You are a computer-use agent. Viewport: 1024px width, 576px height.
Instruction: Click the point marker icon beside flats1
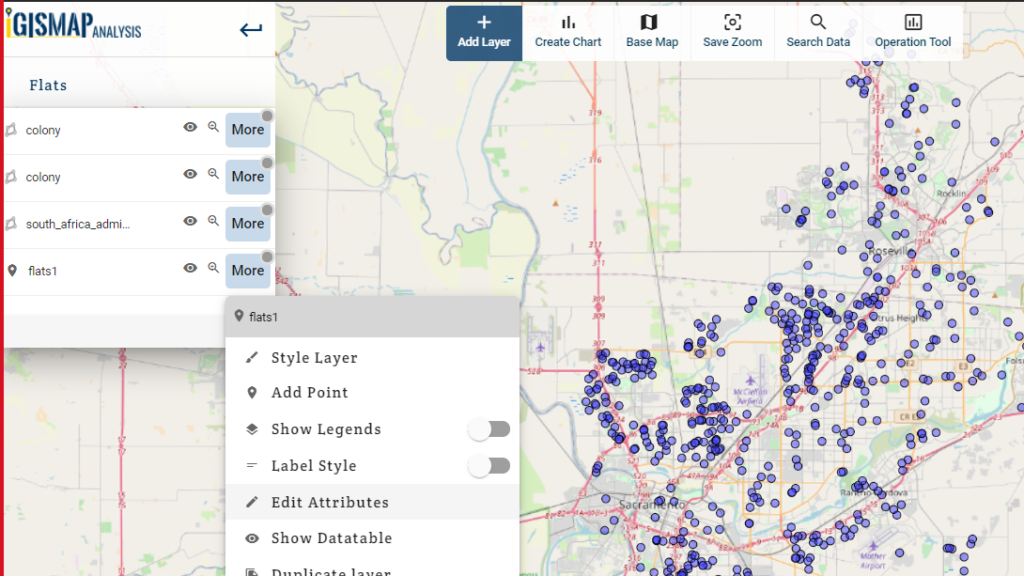coord(13,269)
